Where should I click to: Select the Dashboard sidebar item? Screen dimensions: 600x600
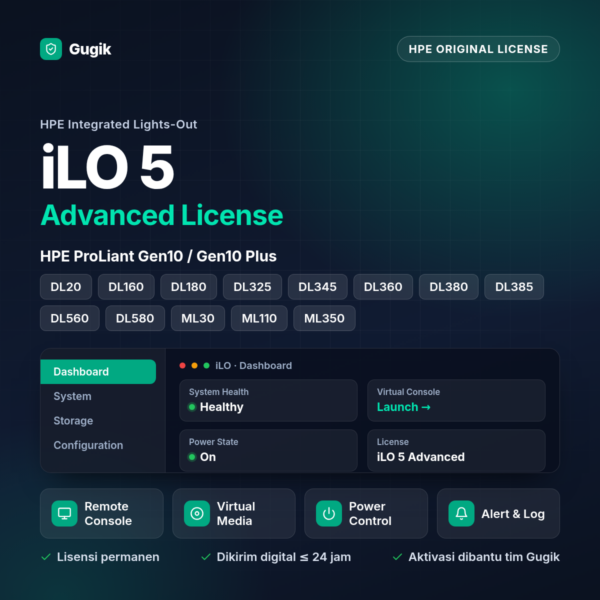point(98,372)
